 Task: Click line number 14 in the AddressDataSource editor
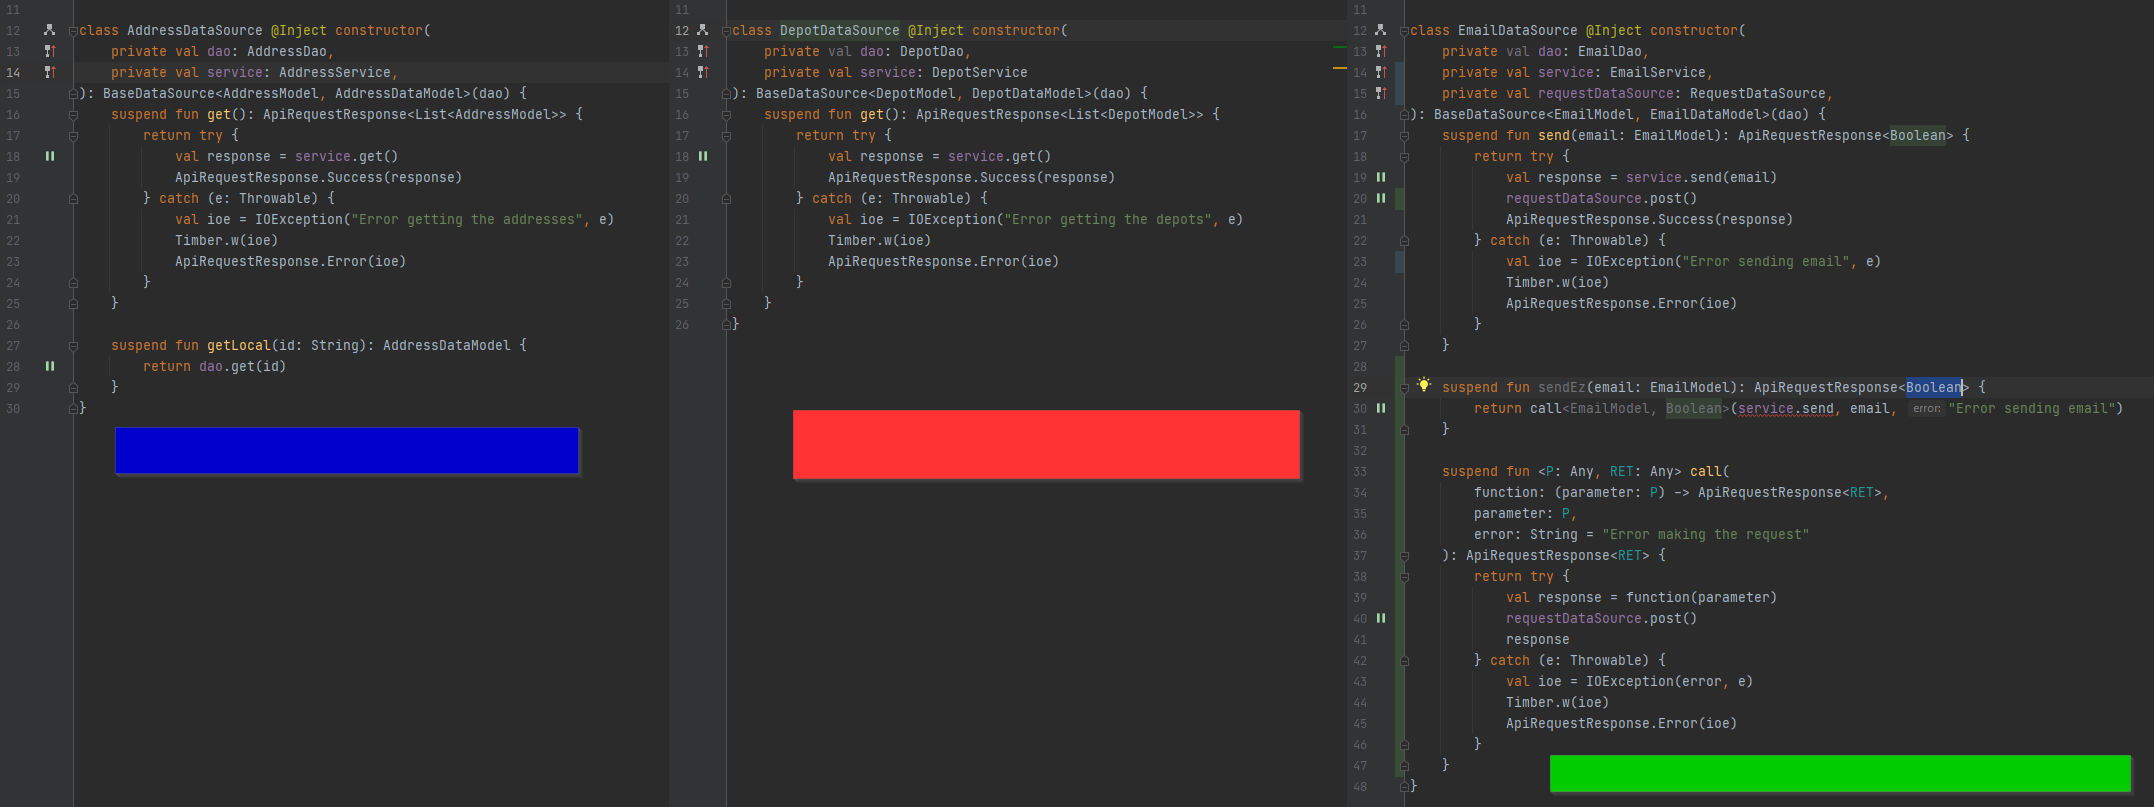click(x=13, y=72)
